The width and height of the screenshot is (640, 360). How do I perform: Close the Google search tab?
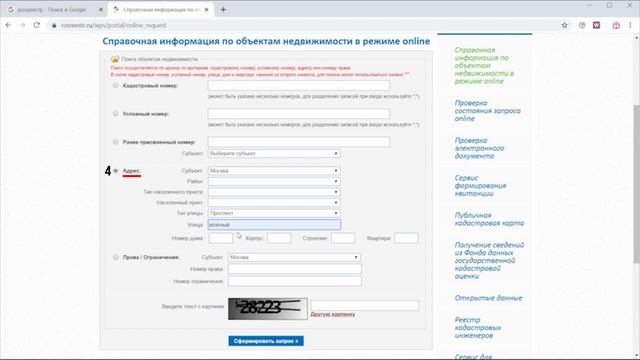(x=101, y=9)
